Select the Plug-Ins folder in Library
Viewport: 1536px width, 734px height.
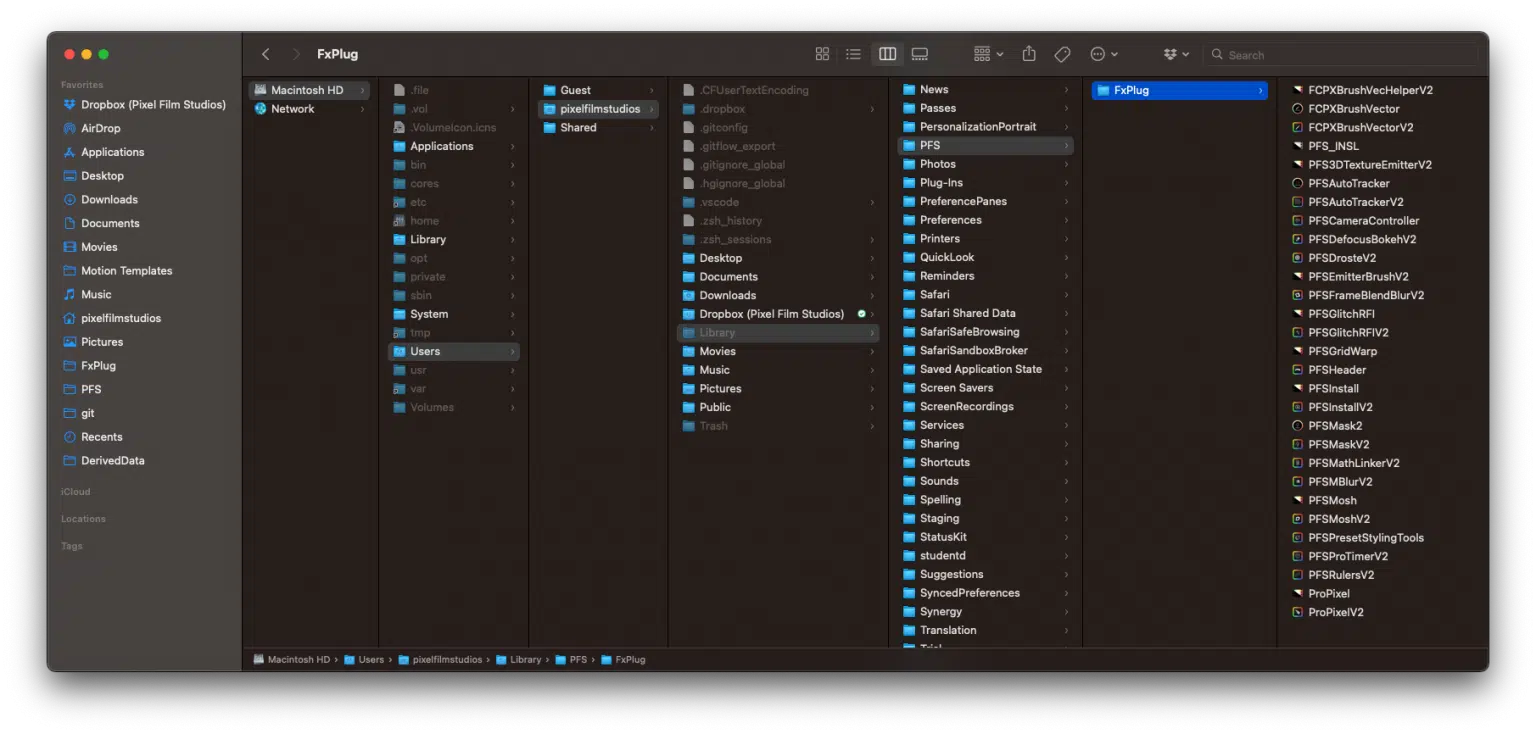(x=985, y=183)
